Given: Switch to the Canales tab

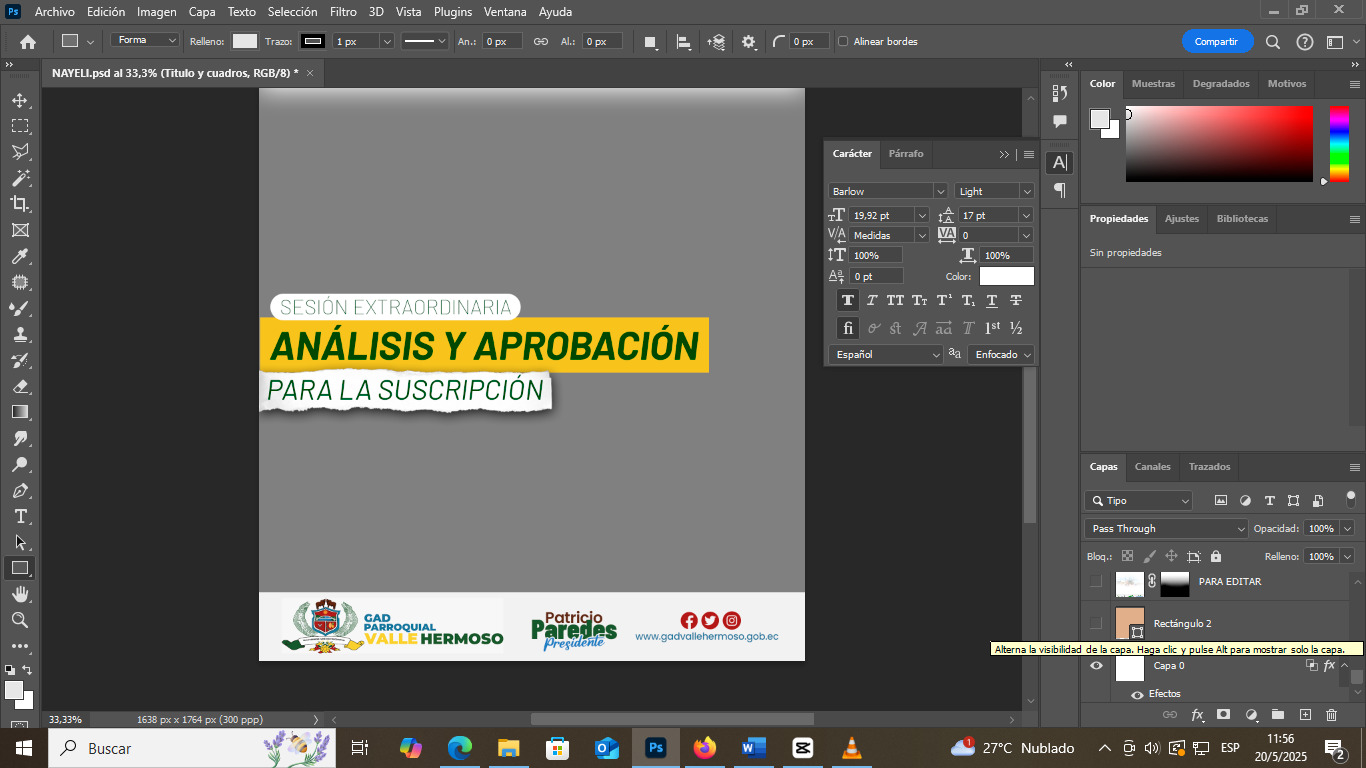Looking at the screenshot, I should (x=1152, y=467).
